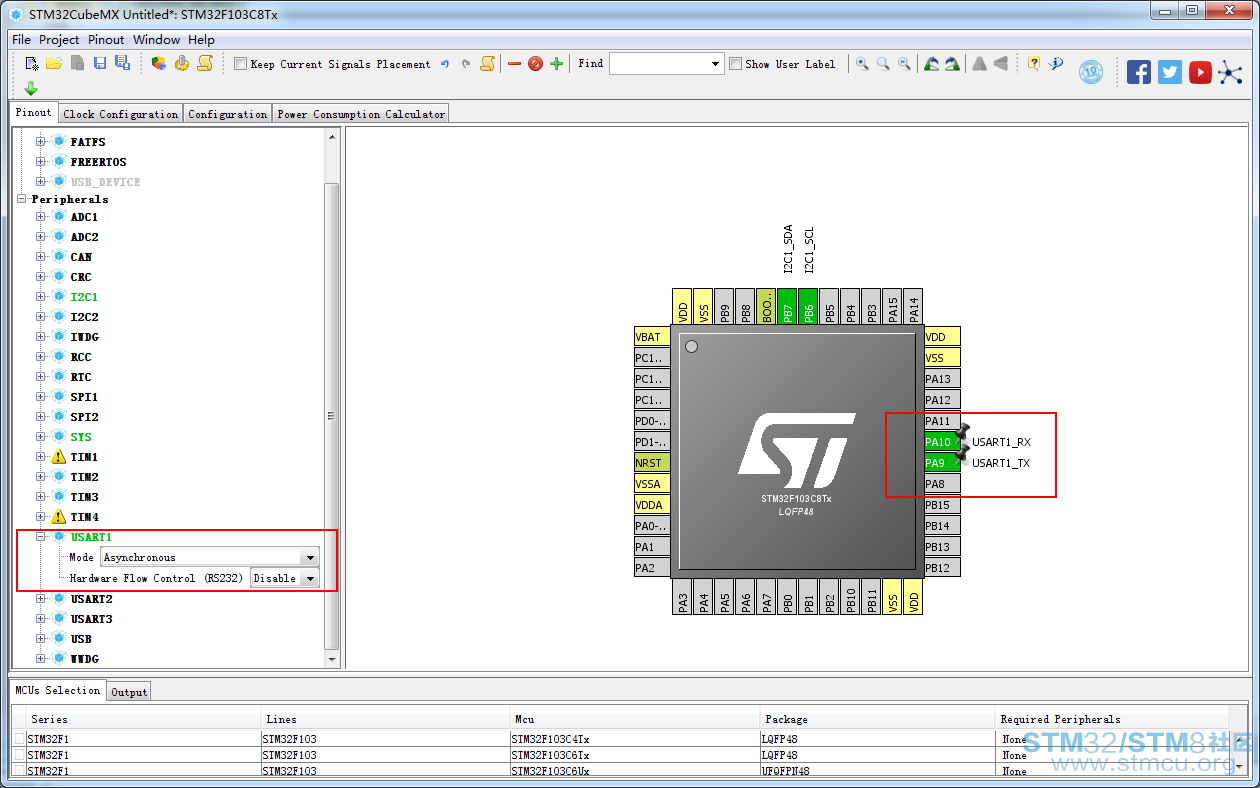The image size is (1260, 788).
Task: Create a new project via toolbar icon
Action: point(32,63)
